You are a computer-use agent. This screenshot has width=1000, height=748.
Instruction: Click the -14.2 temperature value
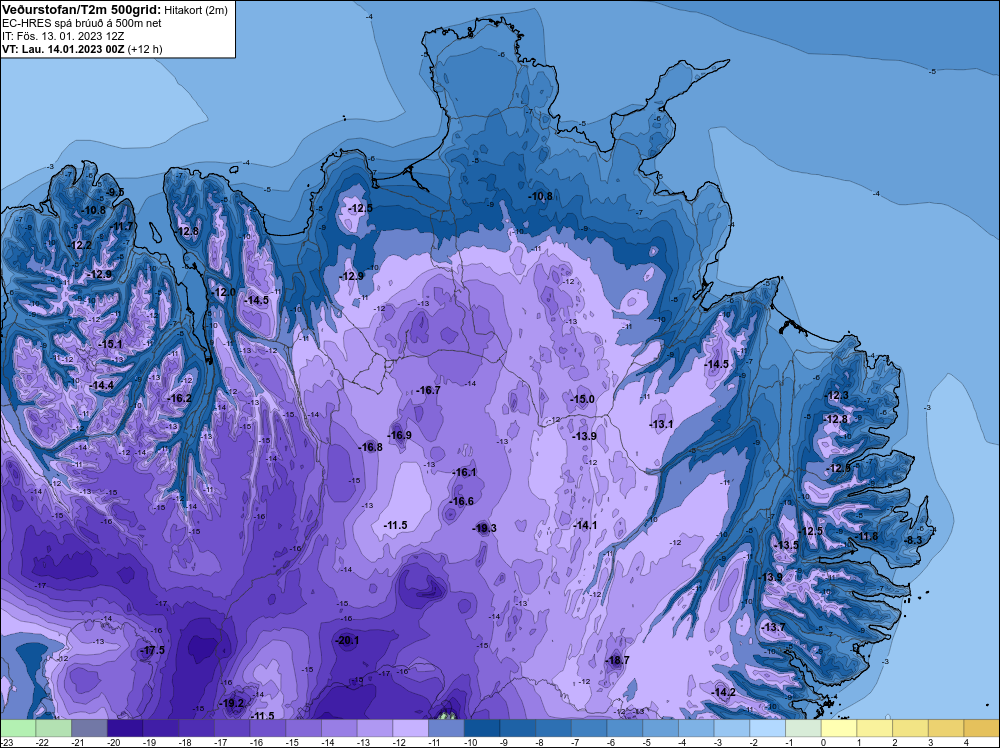coord(724,693)
